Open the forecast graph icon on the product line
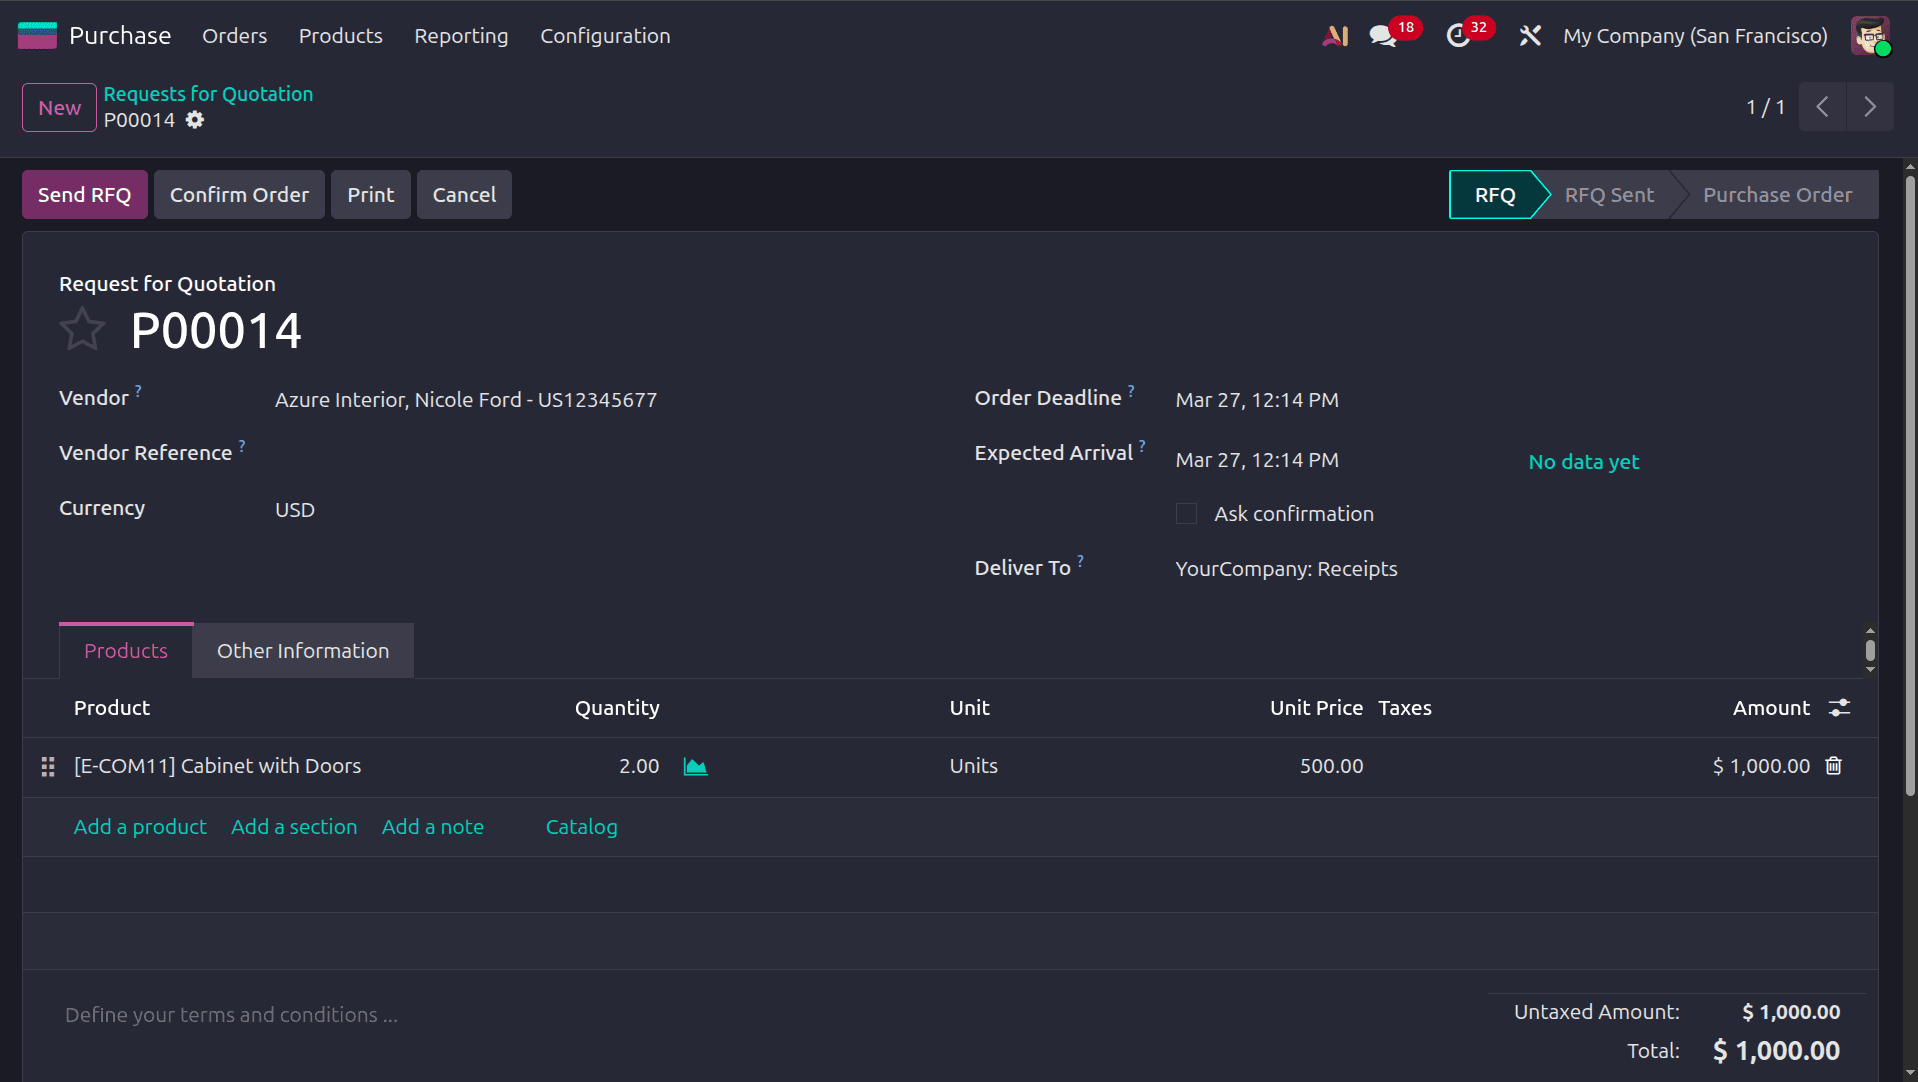The height and width of the screenshot is (1082, 1918). point(695,766)
